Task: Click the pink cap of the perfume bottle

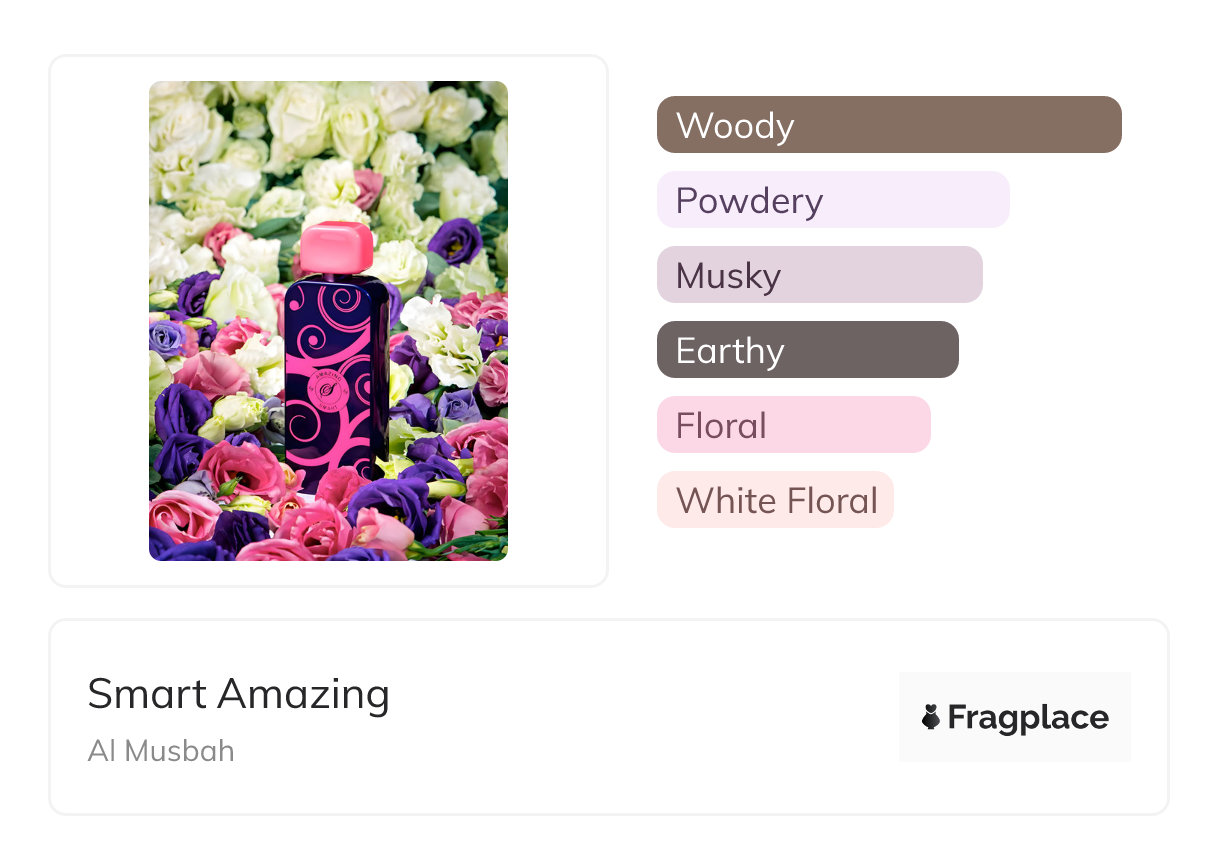Action: [336, 248]
